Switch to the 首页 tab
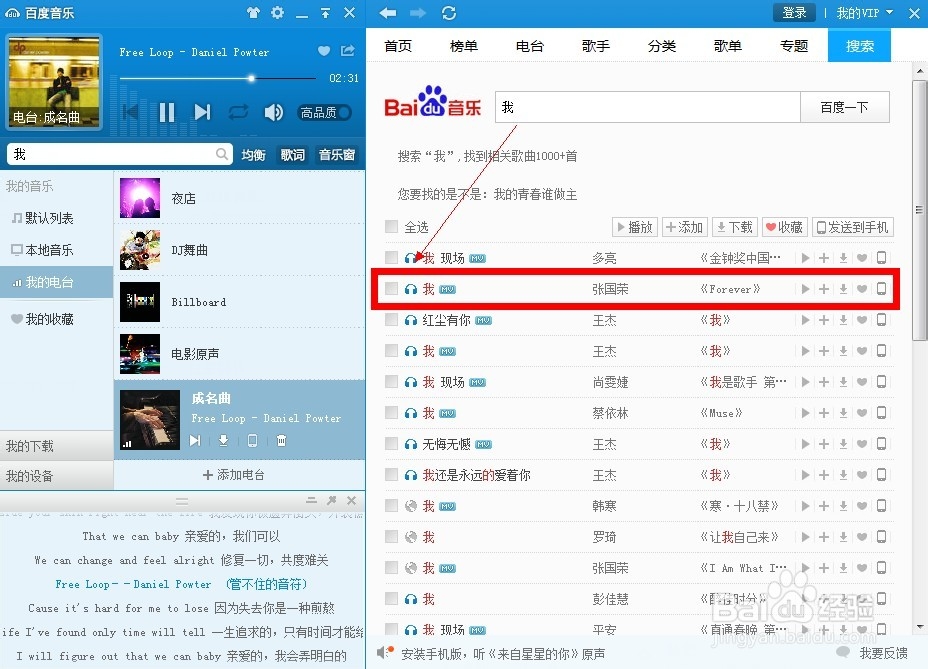The width and height of the screenshot is (928, 669). click(398, 46)
